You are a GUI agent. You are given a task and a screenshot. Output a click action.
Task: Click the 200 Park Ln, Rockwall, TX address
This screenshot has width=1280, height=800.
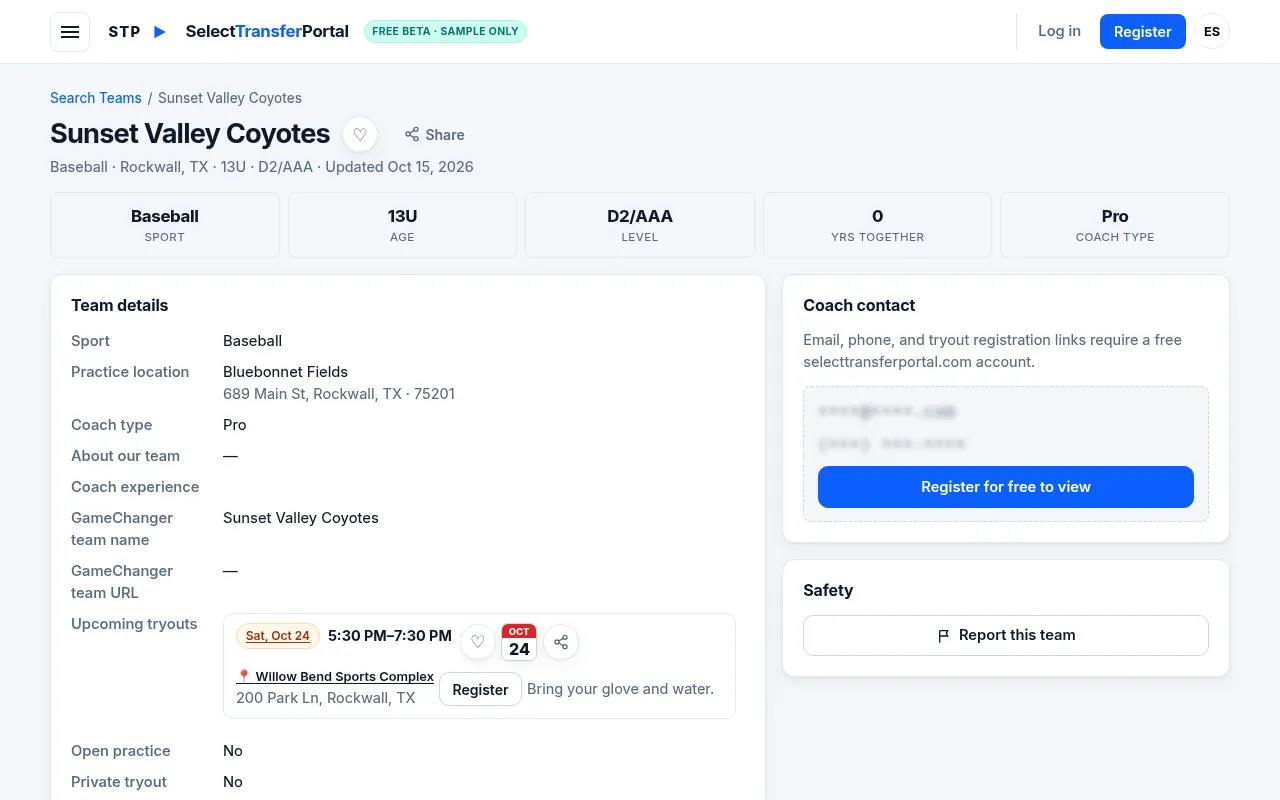(325, 698)
